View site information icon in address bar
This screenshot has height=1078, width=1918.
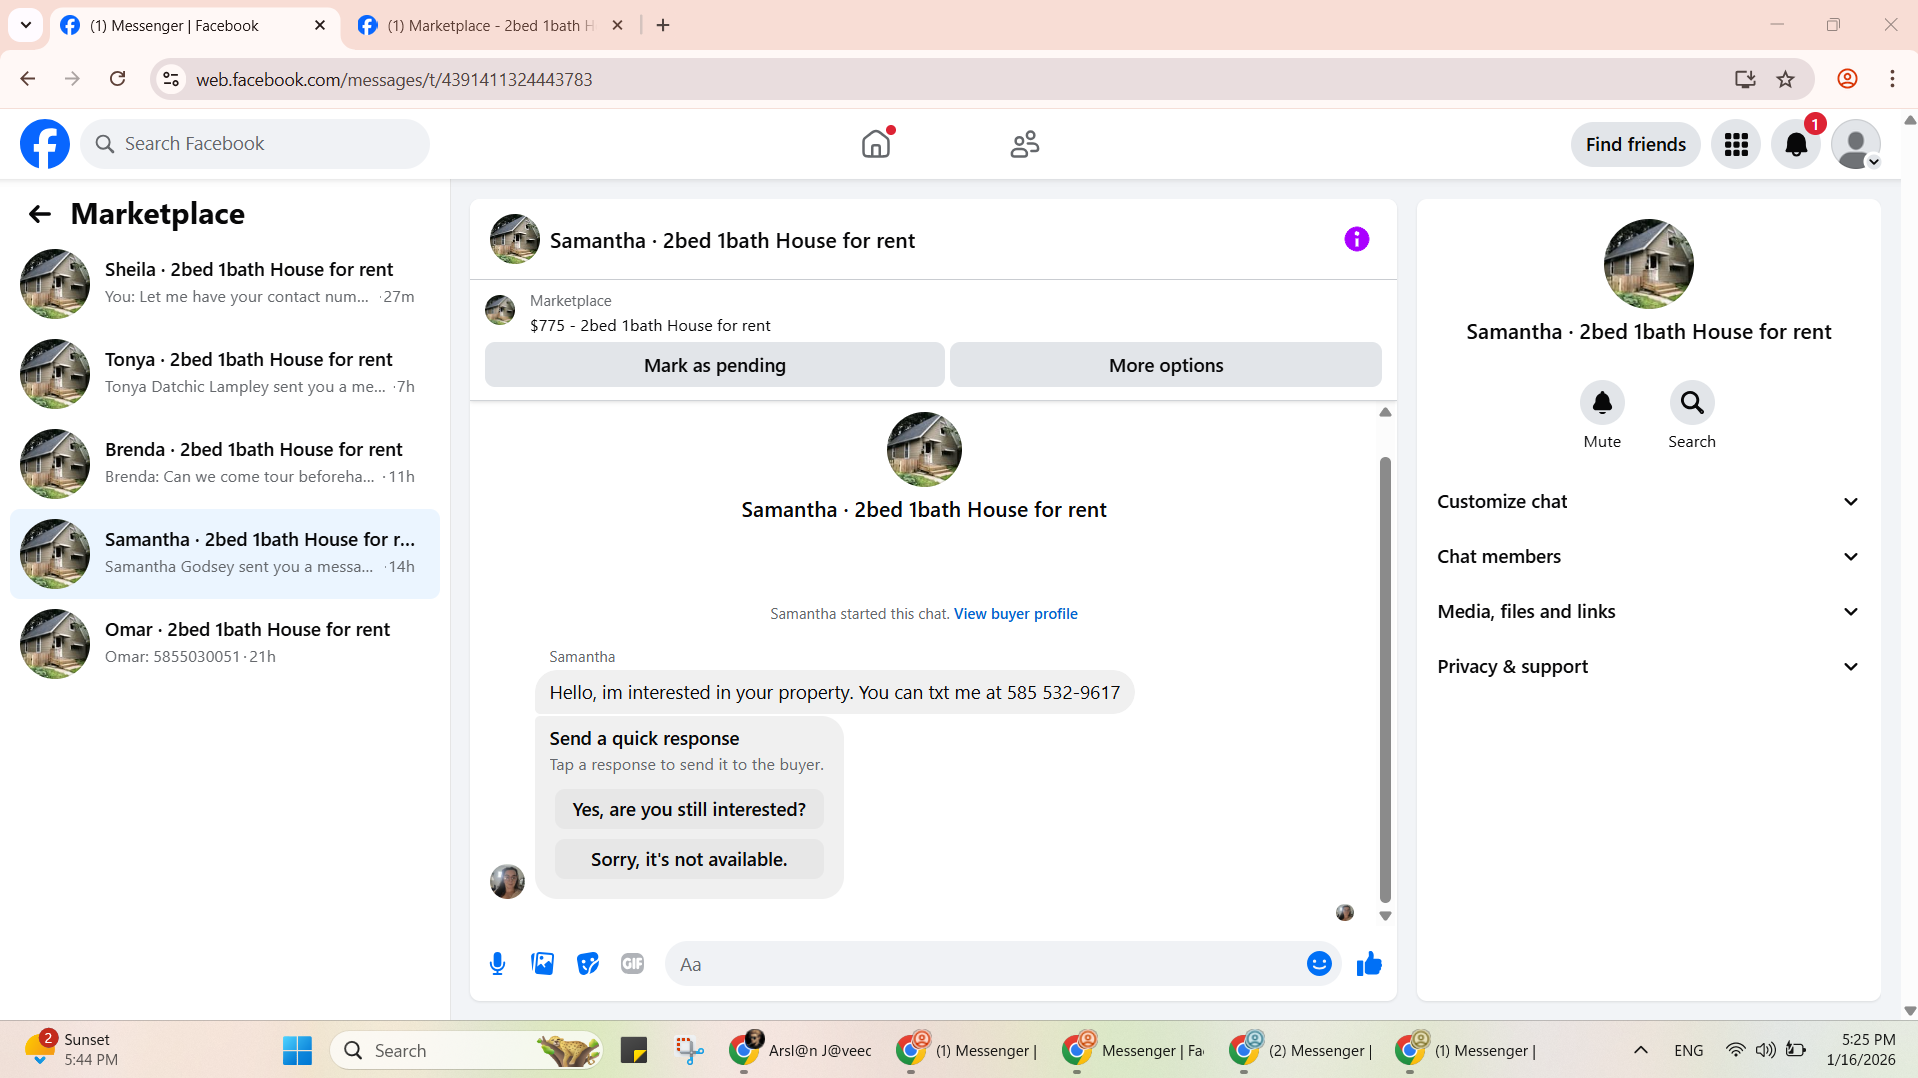[x=171, y=79]
